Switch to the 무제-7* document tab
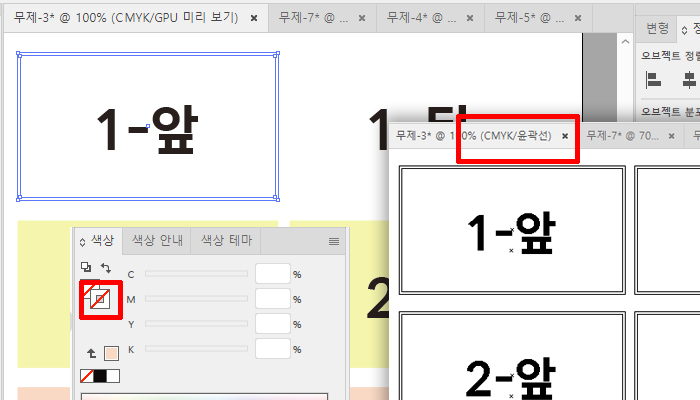Image resolution: width=700 pixels, height=400 pixels. [x=313, y=18]
